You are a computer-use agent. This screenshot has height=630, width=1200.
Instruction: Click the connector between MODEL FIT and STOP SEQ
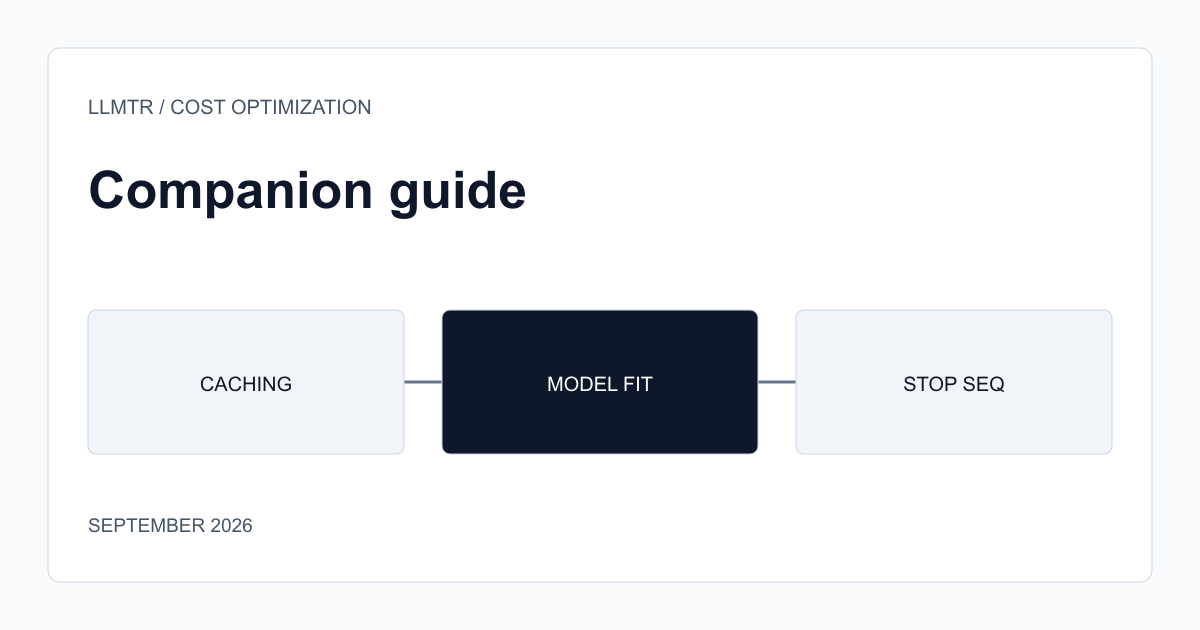click(x=777, y=382)
